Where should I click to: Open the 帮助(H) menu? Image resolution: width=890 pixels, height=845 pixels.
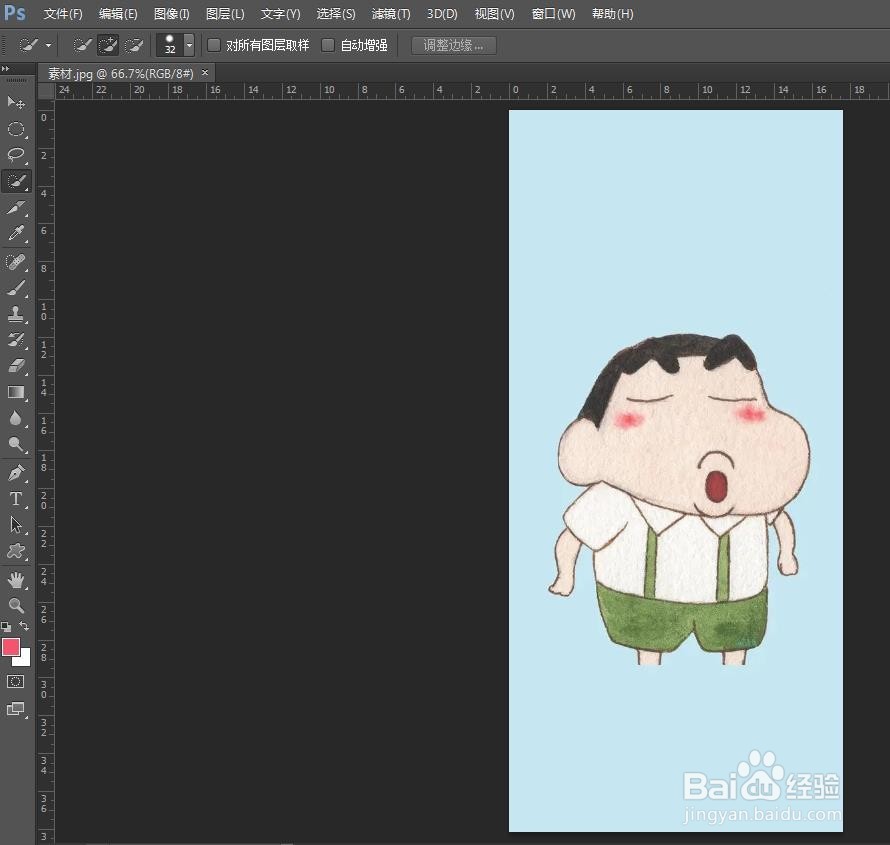pos(612,14)
